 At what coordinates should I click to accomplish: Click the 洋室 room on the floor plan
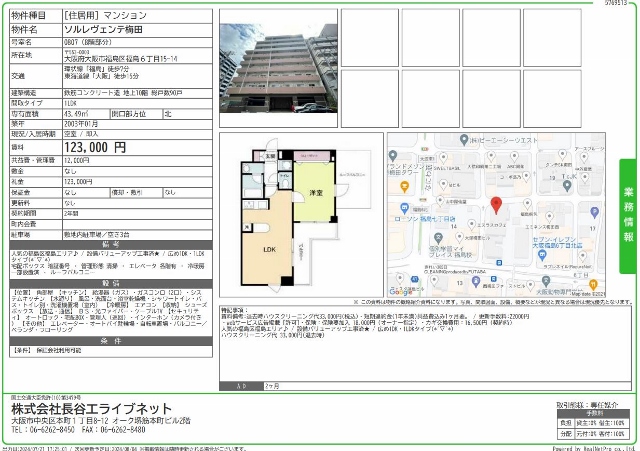(x=316, y=193)
